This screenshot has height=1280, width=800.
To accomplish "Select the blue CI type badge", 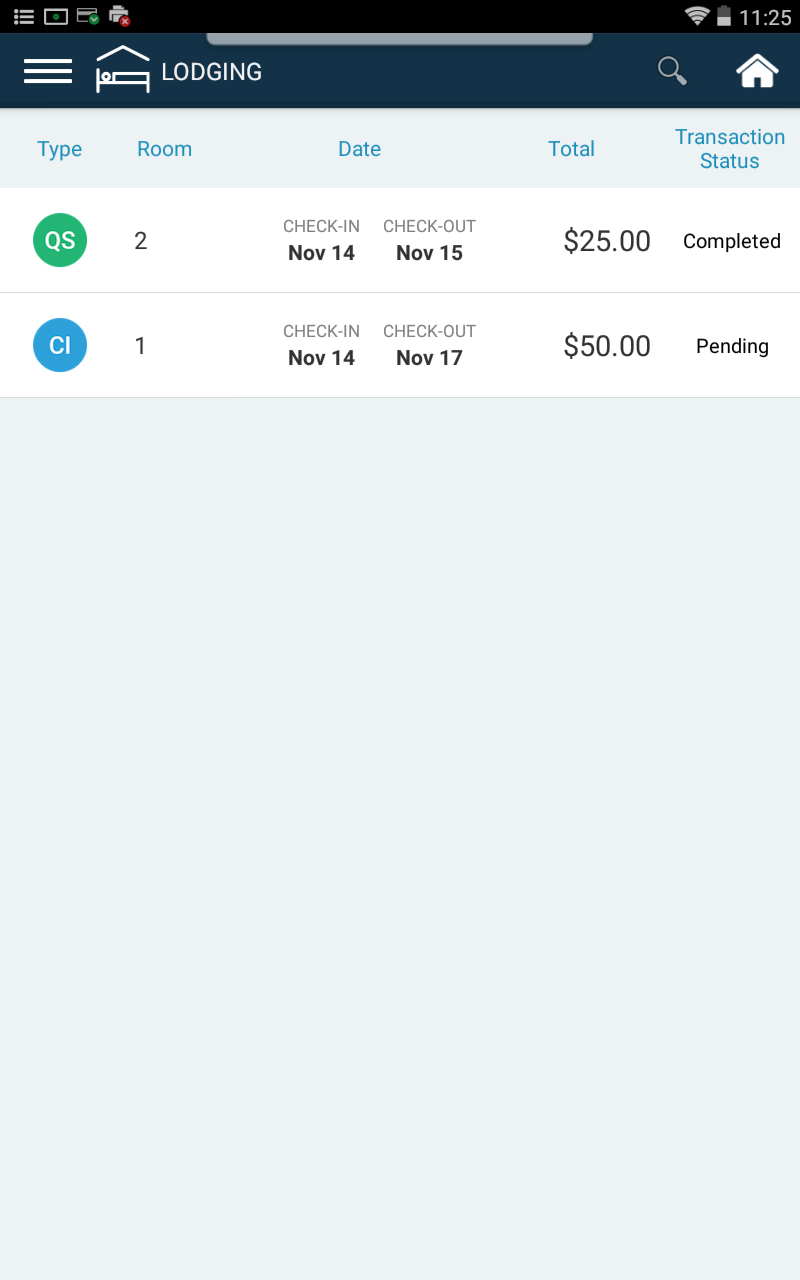I will tap(60, 345).
